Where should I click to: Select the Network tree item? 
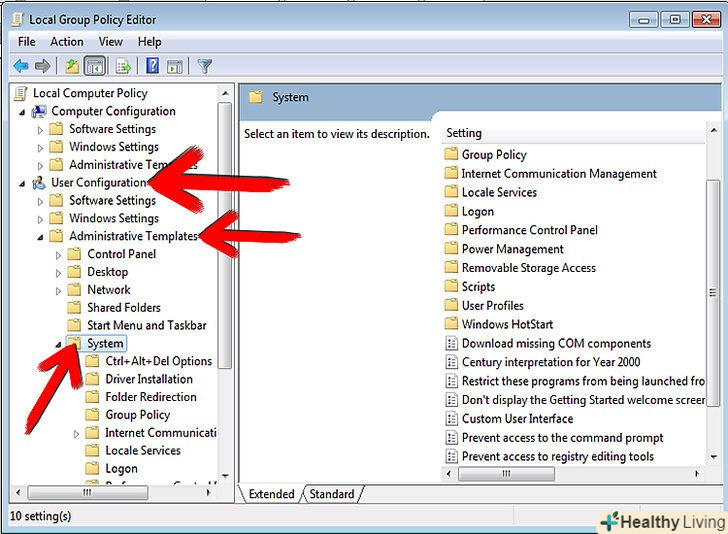point(109,290)
